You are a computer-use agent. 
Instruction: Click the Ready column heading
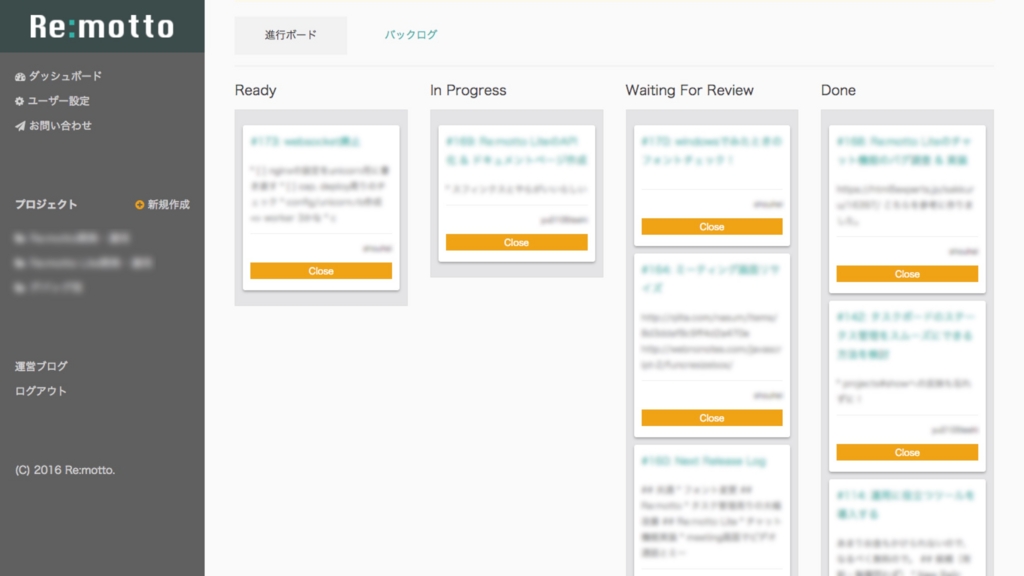tap(255, 90)
